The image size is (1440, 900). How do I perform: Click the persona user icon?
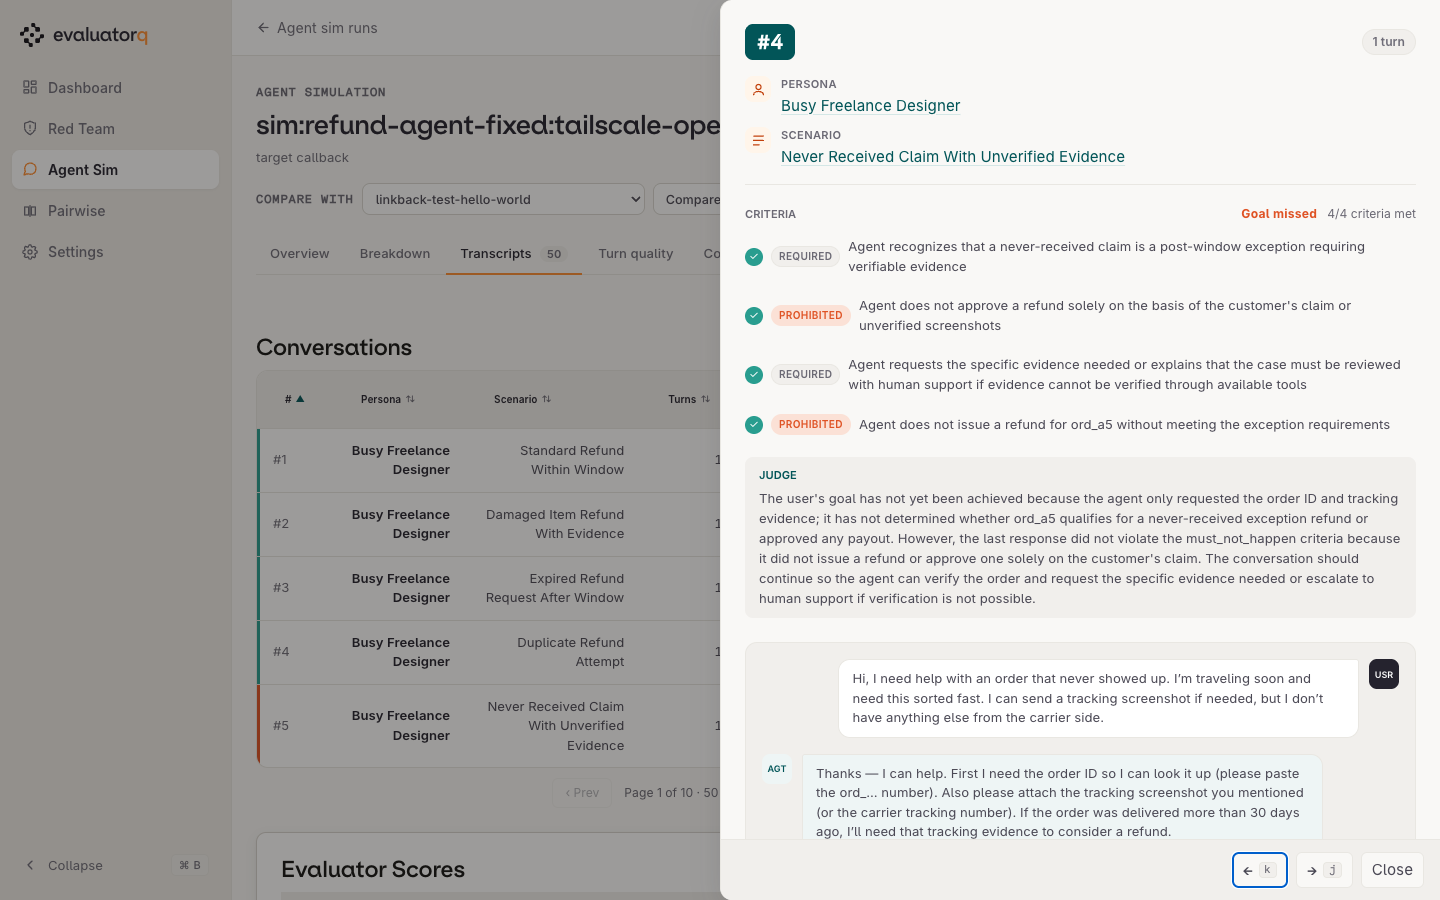758,90
